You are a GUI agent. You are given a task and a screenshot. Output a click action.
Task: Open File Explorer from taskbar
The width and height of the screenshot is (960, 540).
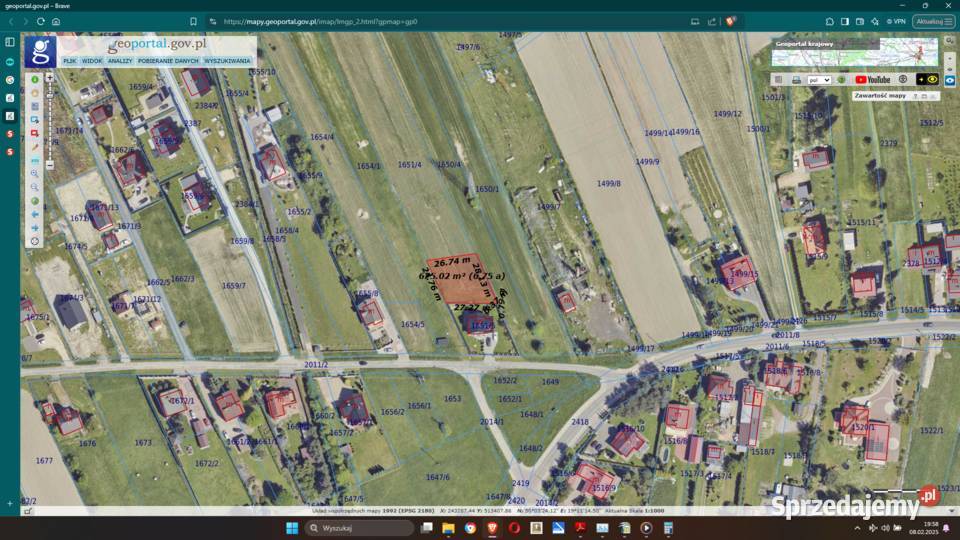click(448, 528)
